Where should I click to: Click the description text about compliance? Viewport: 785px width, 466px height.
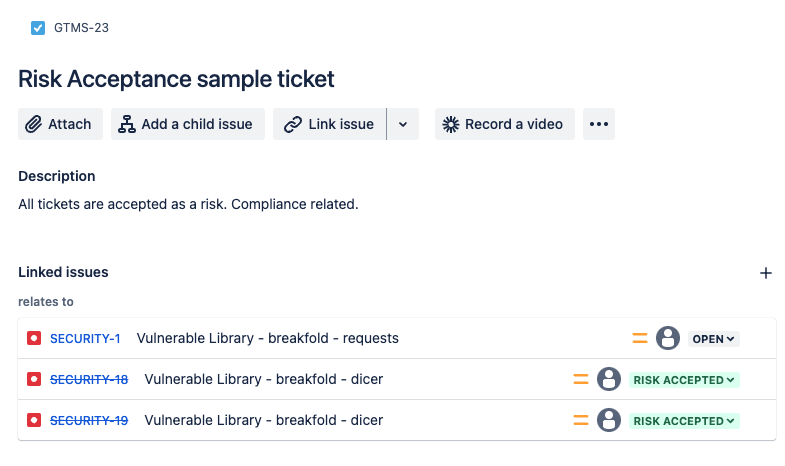(188, 204)
